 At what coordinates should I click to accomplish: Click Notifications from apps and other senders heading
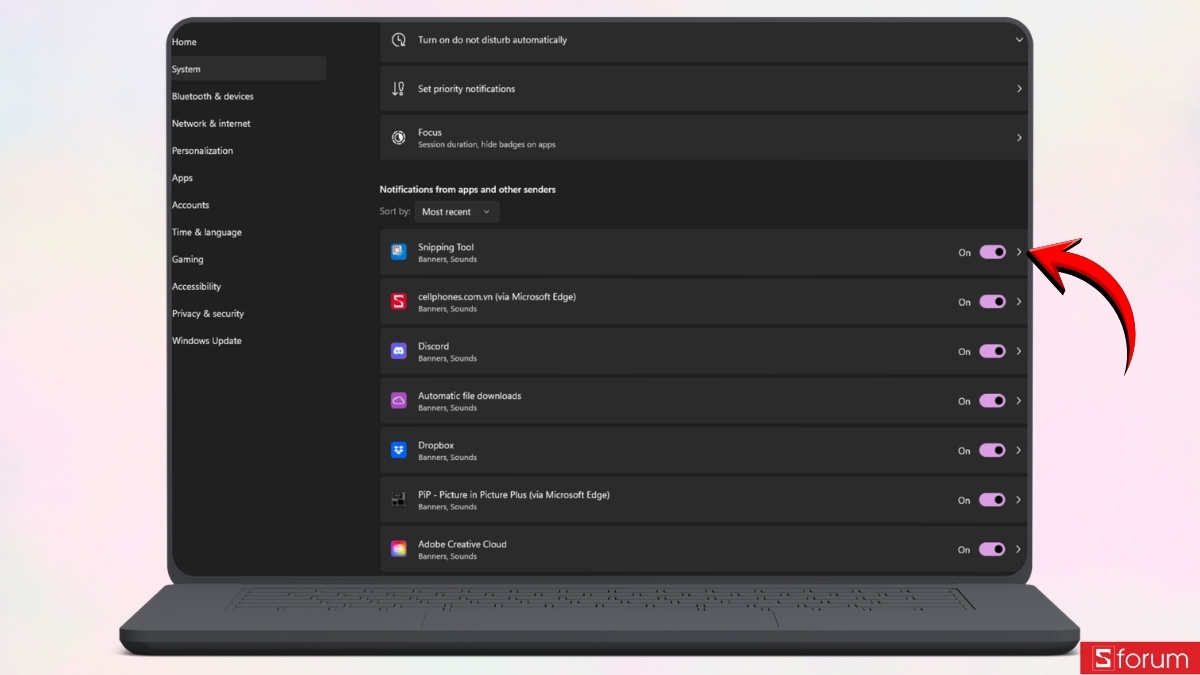(468, 189)
